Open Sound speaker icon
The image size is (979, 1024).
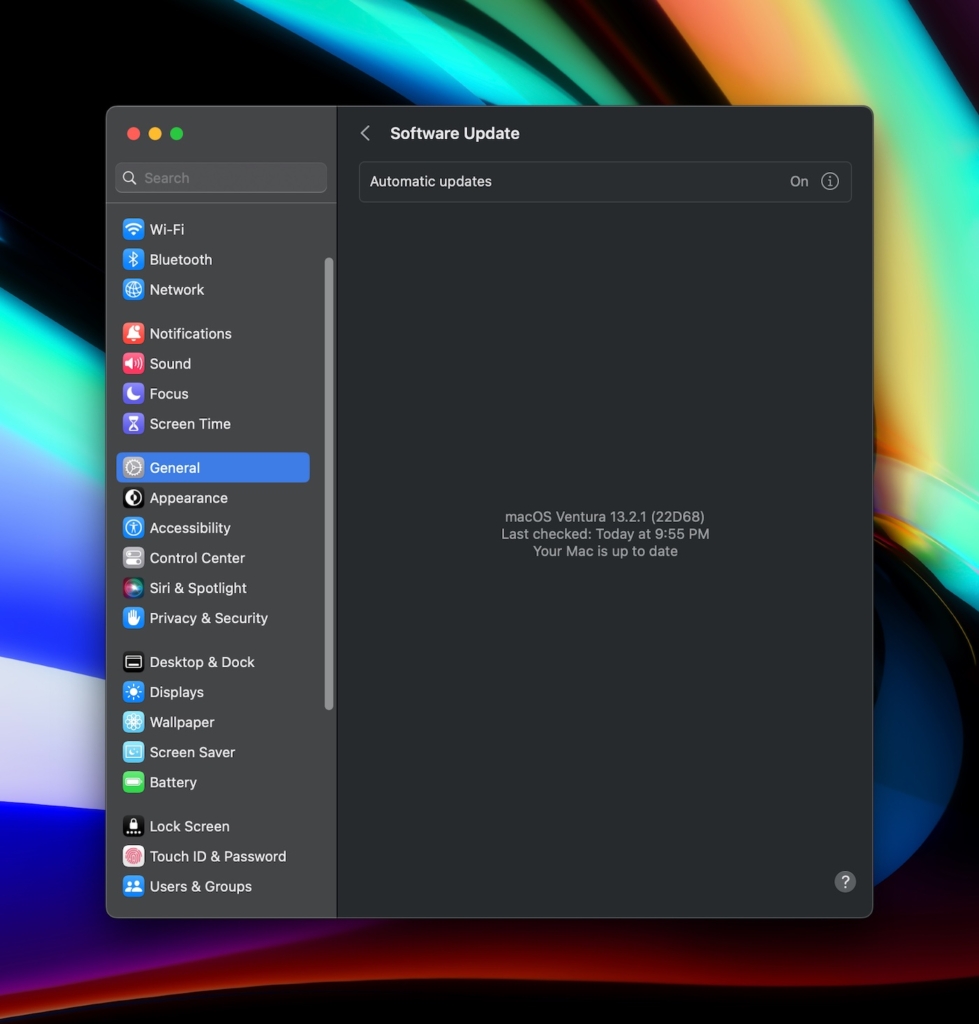[x=133, y=363]
